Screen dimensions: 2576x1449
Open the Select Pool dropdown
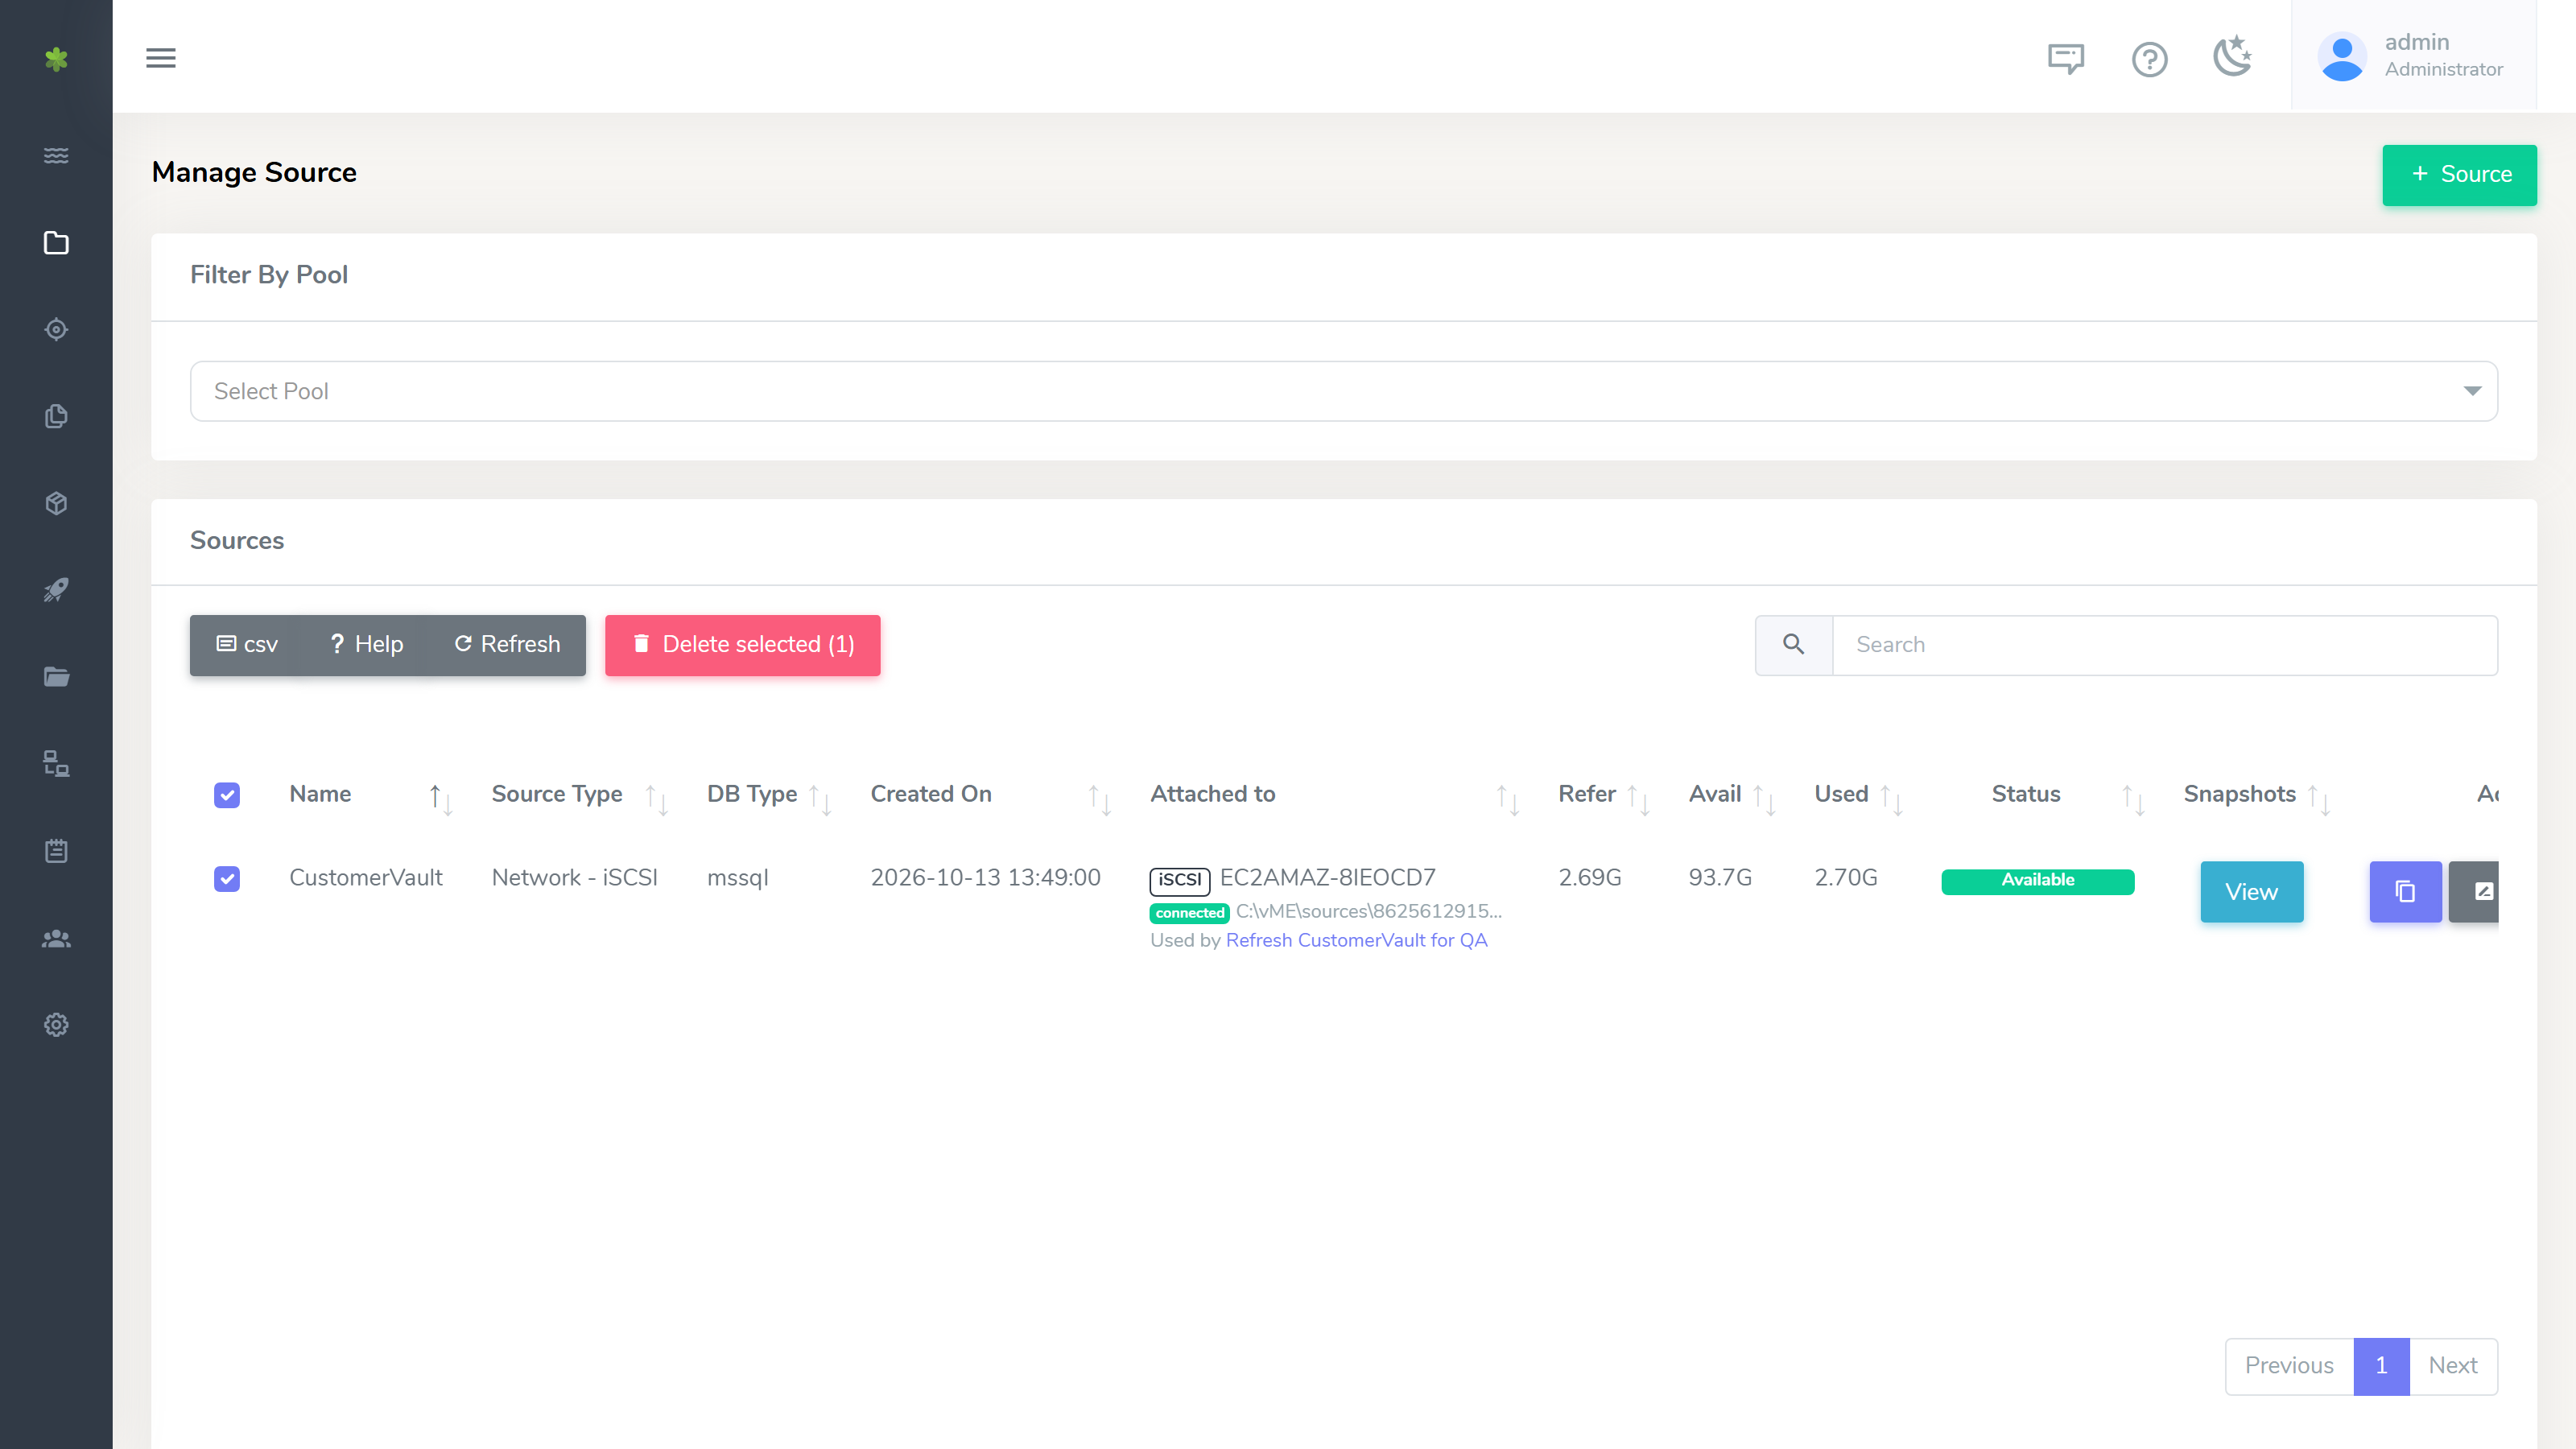click(x=1343, y=391)
